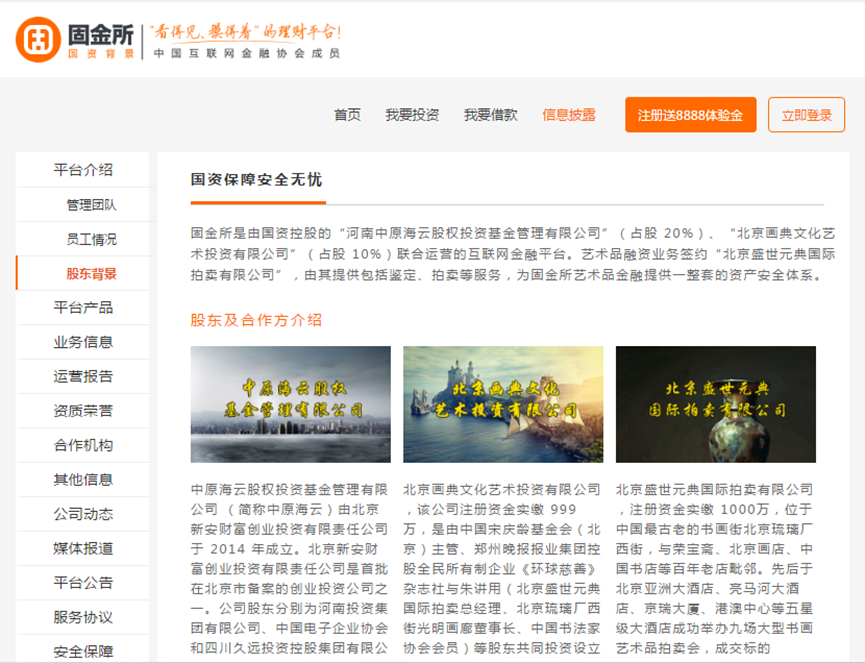The width and height of the screenshot is (865, 663).
Task: Click the 立即登录 button
Action: pyautogui.click(x=807, y=115)
